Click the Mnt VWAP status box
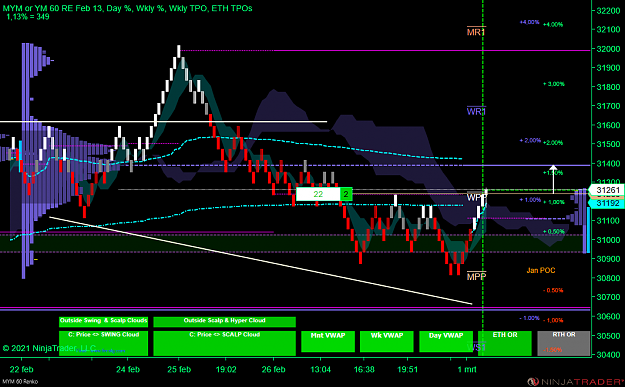This screenshot has width=625, height=387. pyautogui.click(x=328, y=341)
